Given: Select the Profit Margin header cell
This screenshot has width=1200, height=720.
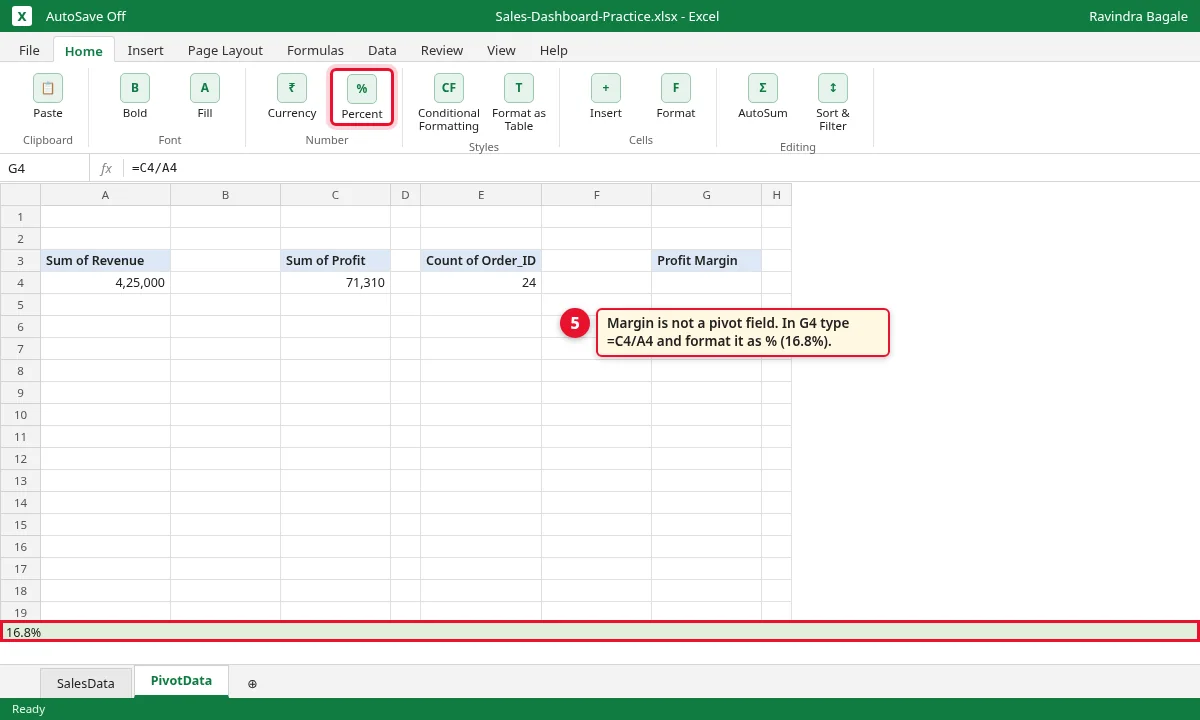Looking at the screenshot, I should pyautogui.click(x=707, y=261).
